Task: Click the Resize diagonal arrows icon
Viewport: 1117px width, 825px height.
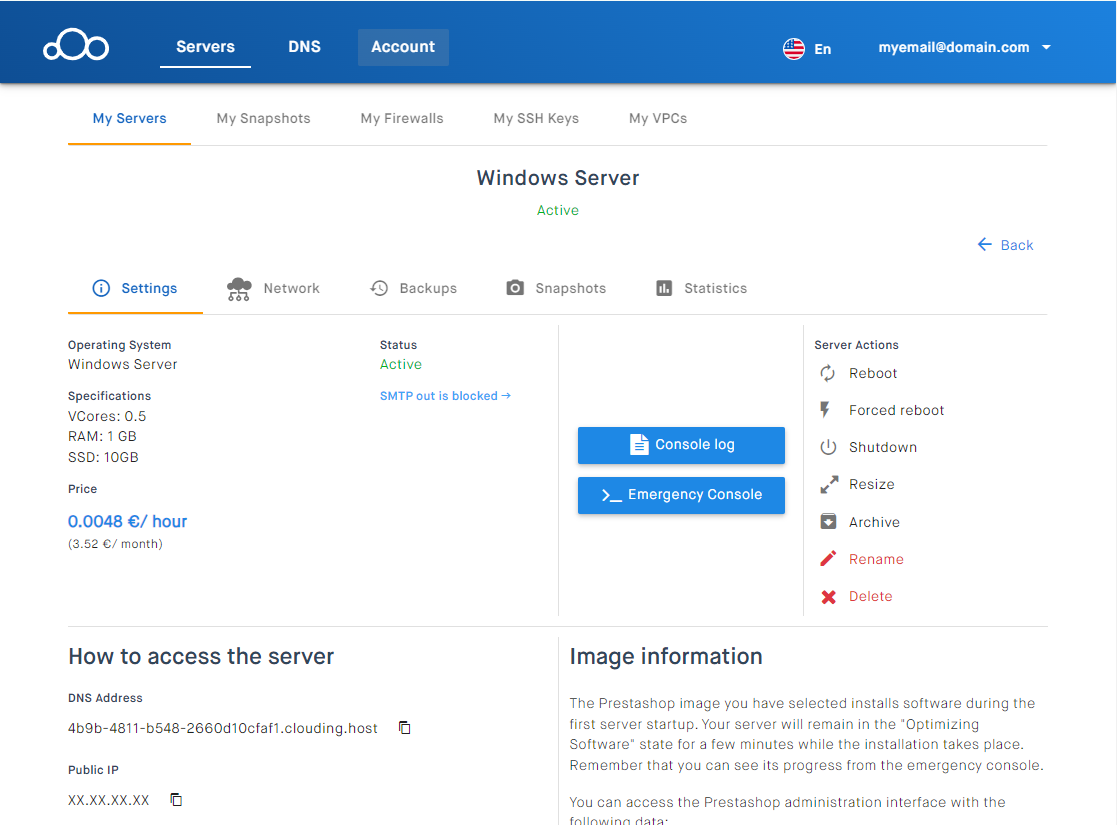Action: (828, 484)
